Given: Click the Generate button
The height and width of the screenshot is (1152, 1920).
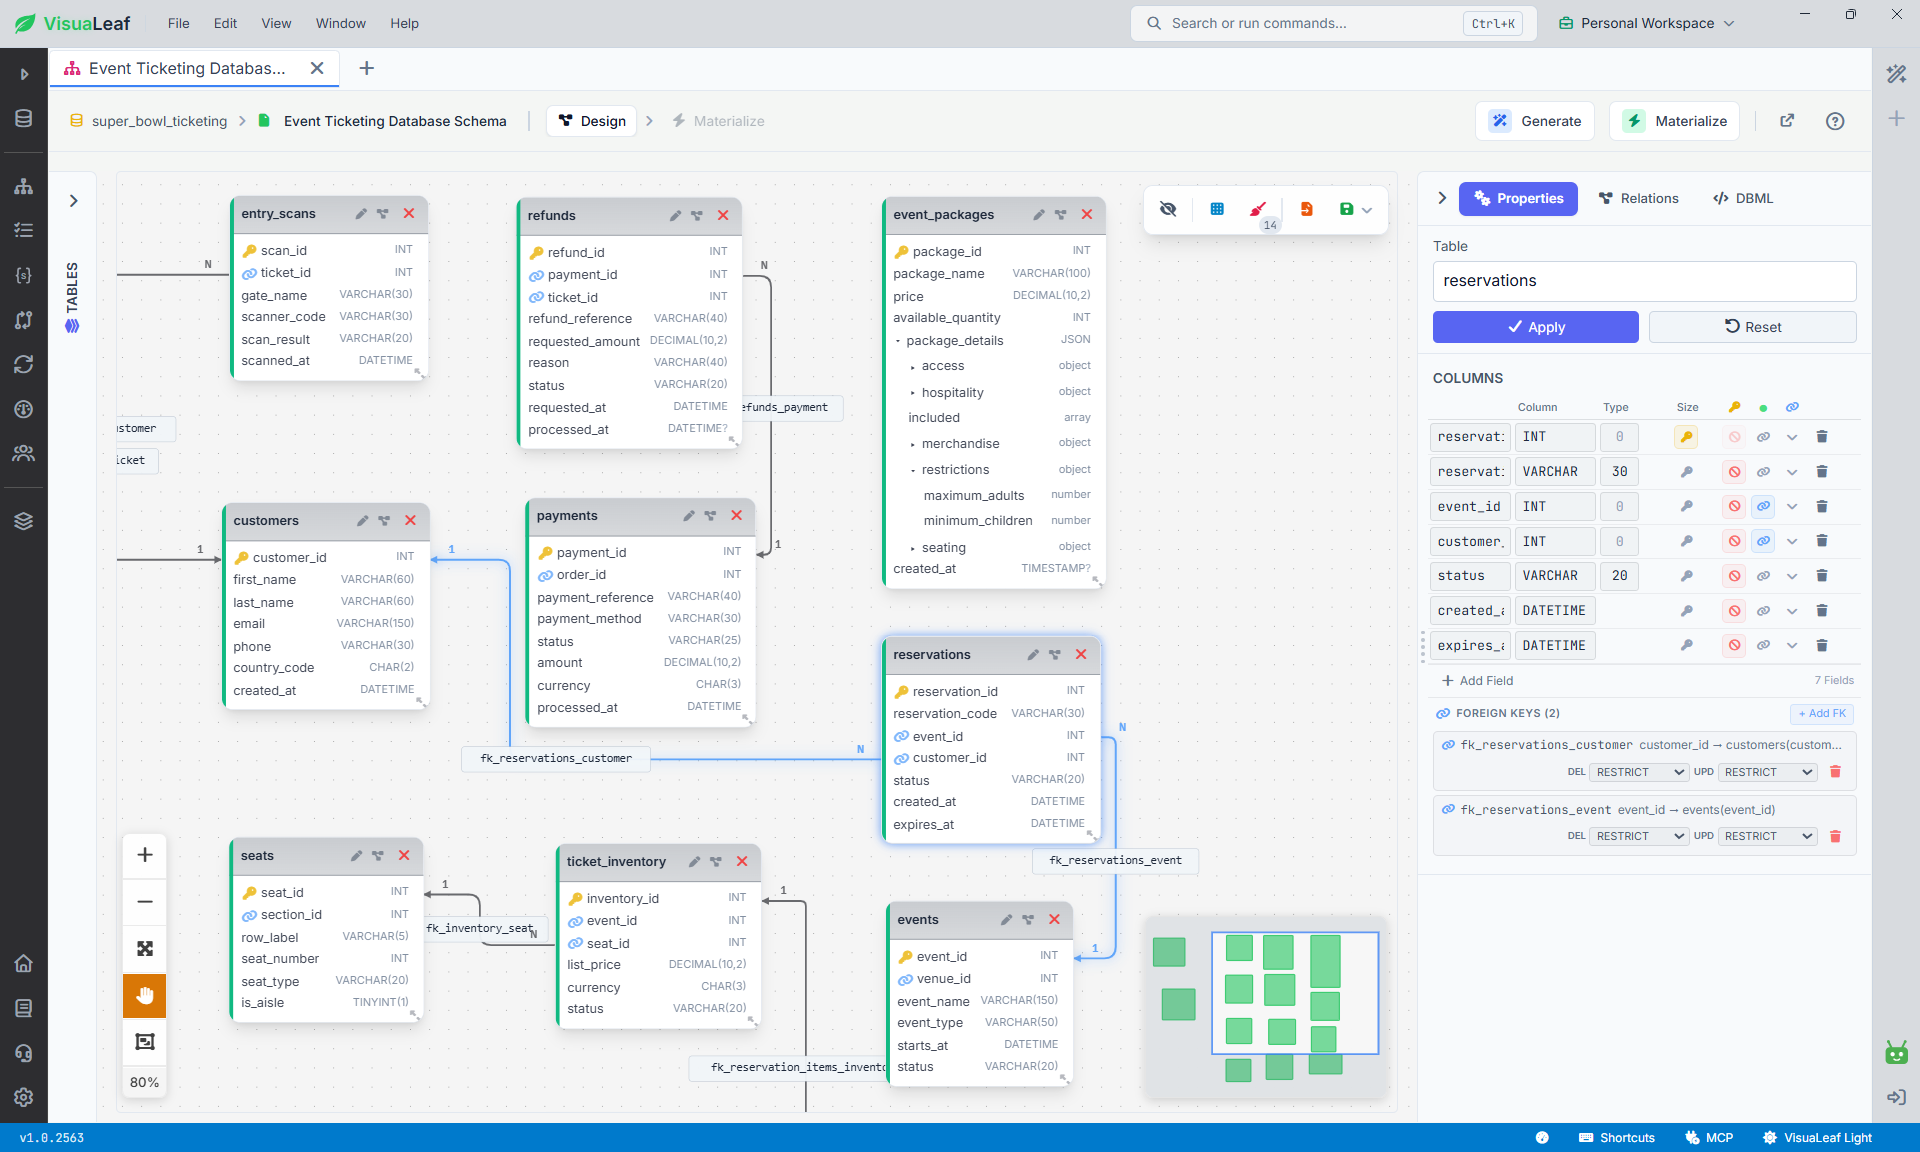Looking at the screenshot, I should (1535, 121).
